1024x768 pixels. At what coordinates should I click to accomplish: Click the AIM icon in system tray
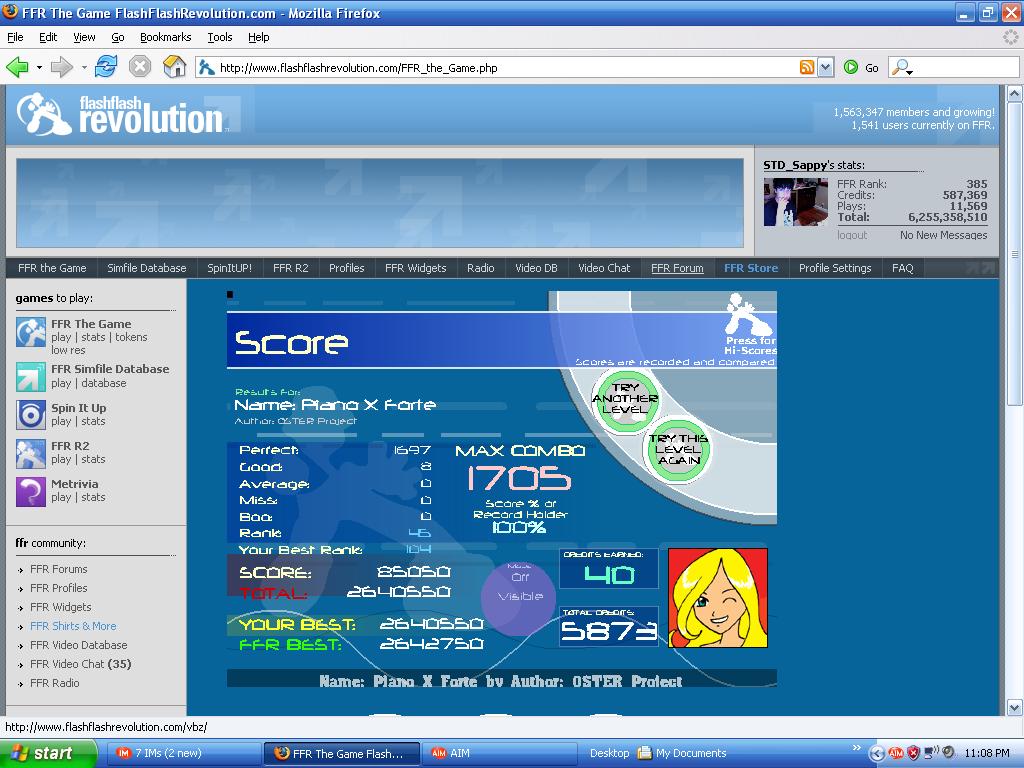[895, 753]
